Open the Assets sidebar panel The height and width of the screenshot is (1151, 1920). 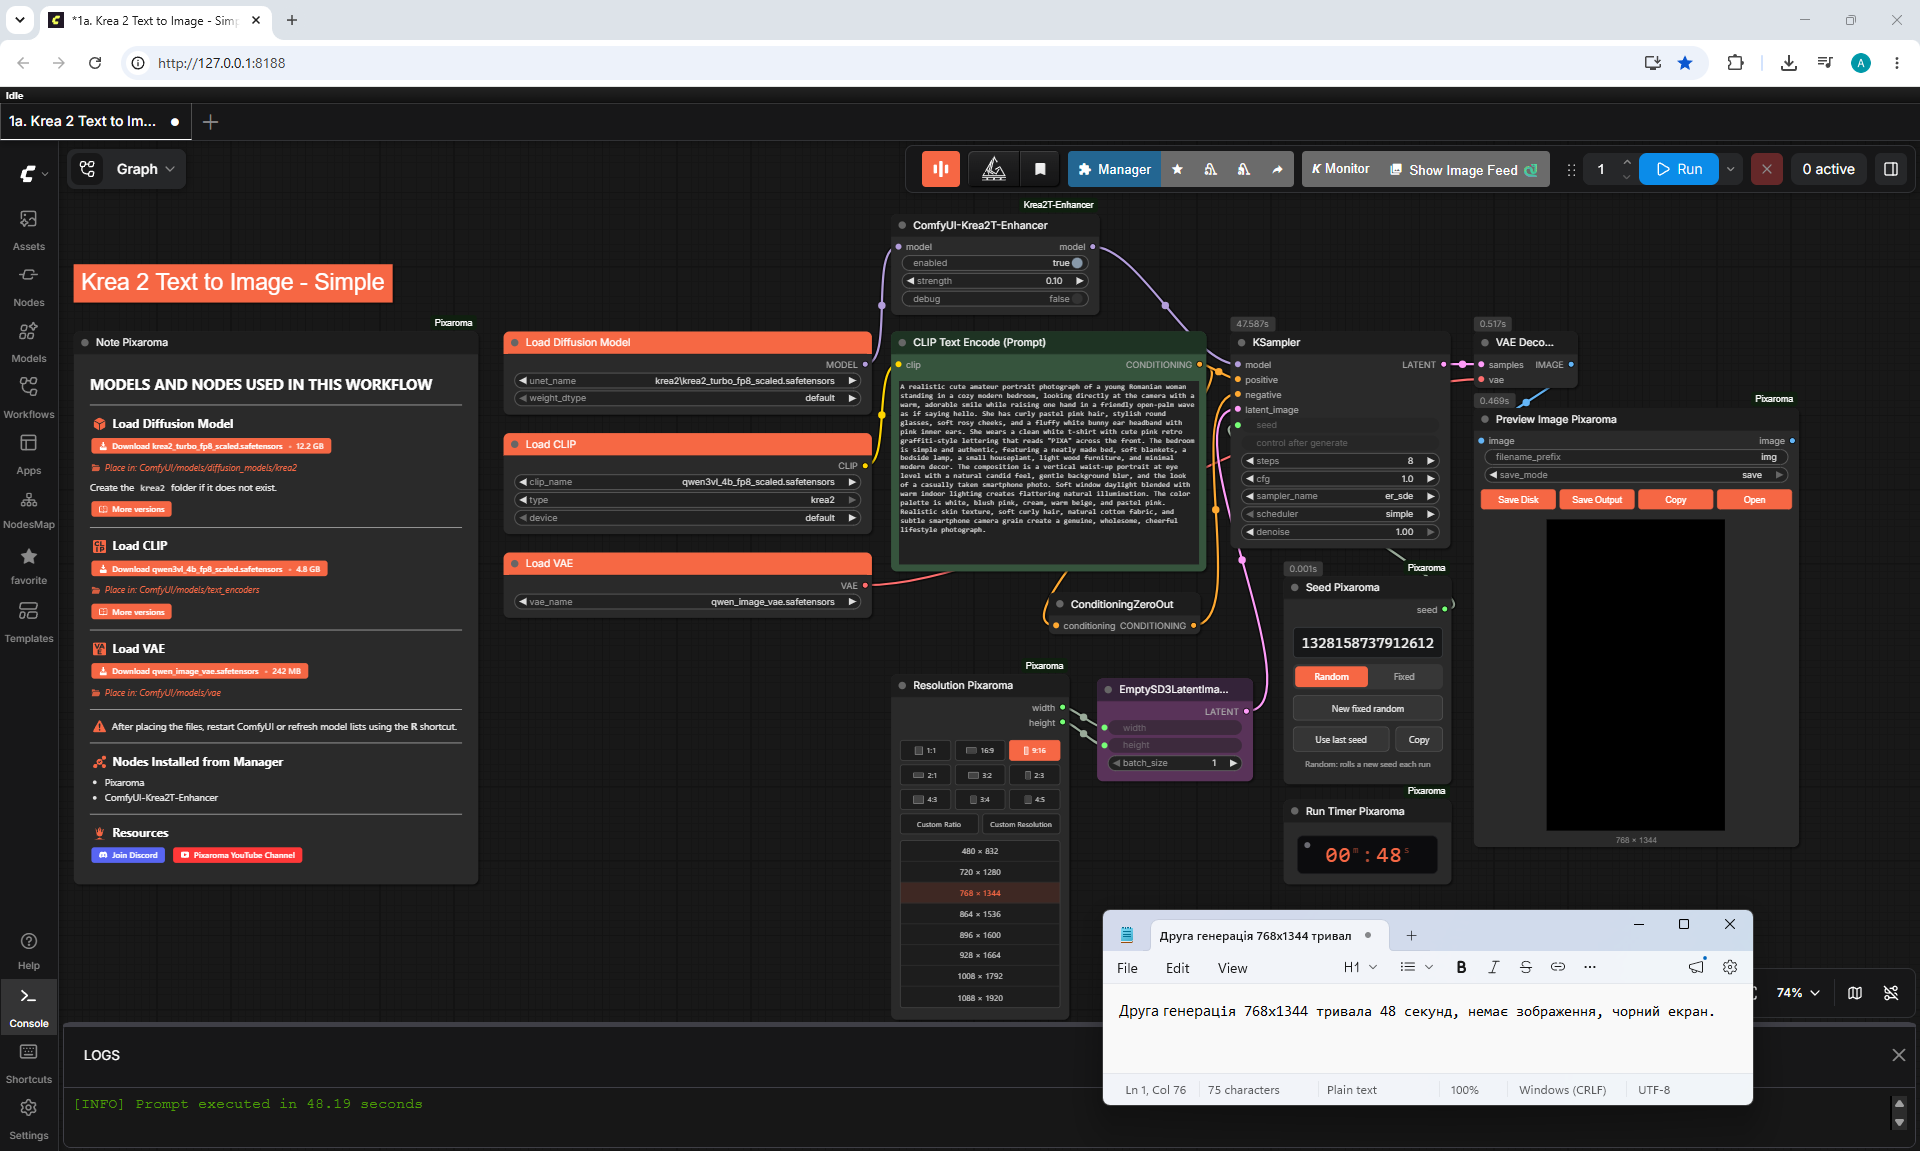coord(28,229)
